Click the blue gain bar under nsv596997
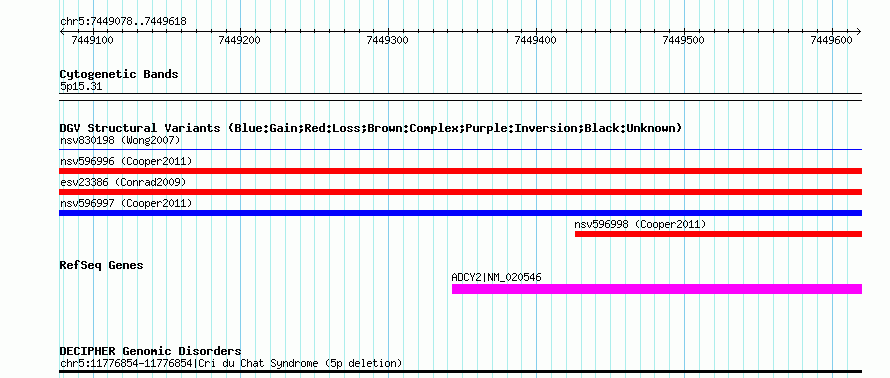Screen dimensions: 890x378 460,213
